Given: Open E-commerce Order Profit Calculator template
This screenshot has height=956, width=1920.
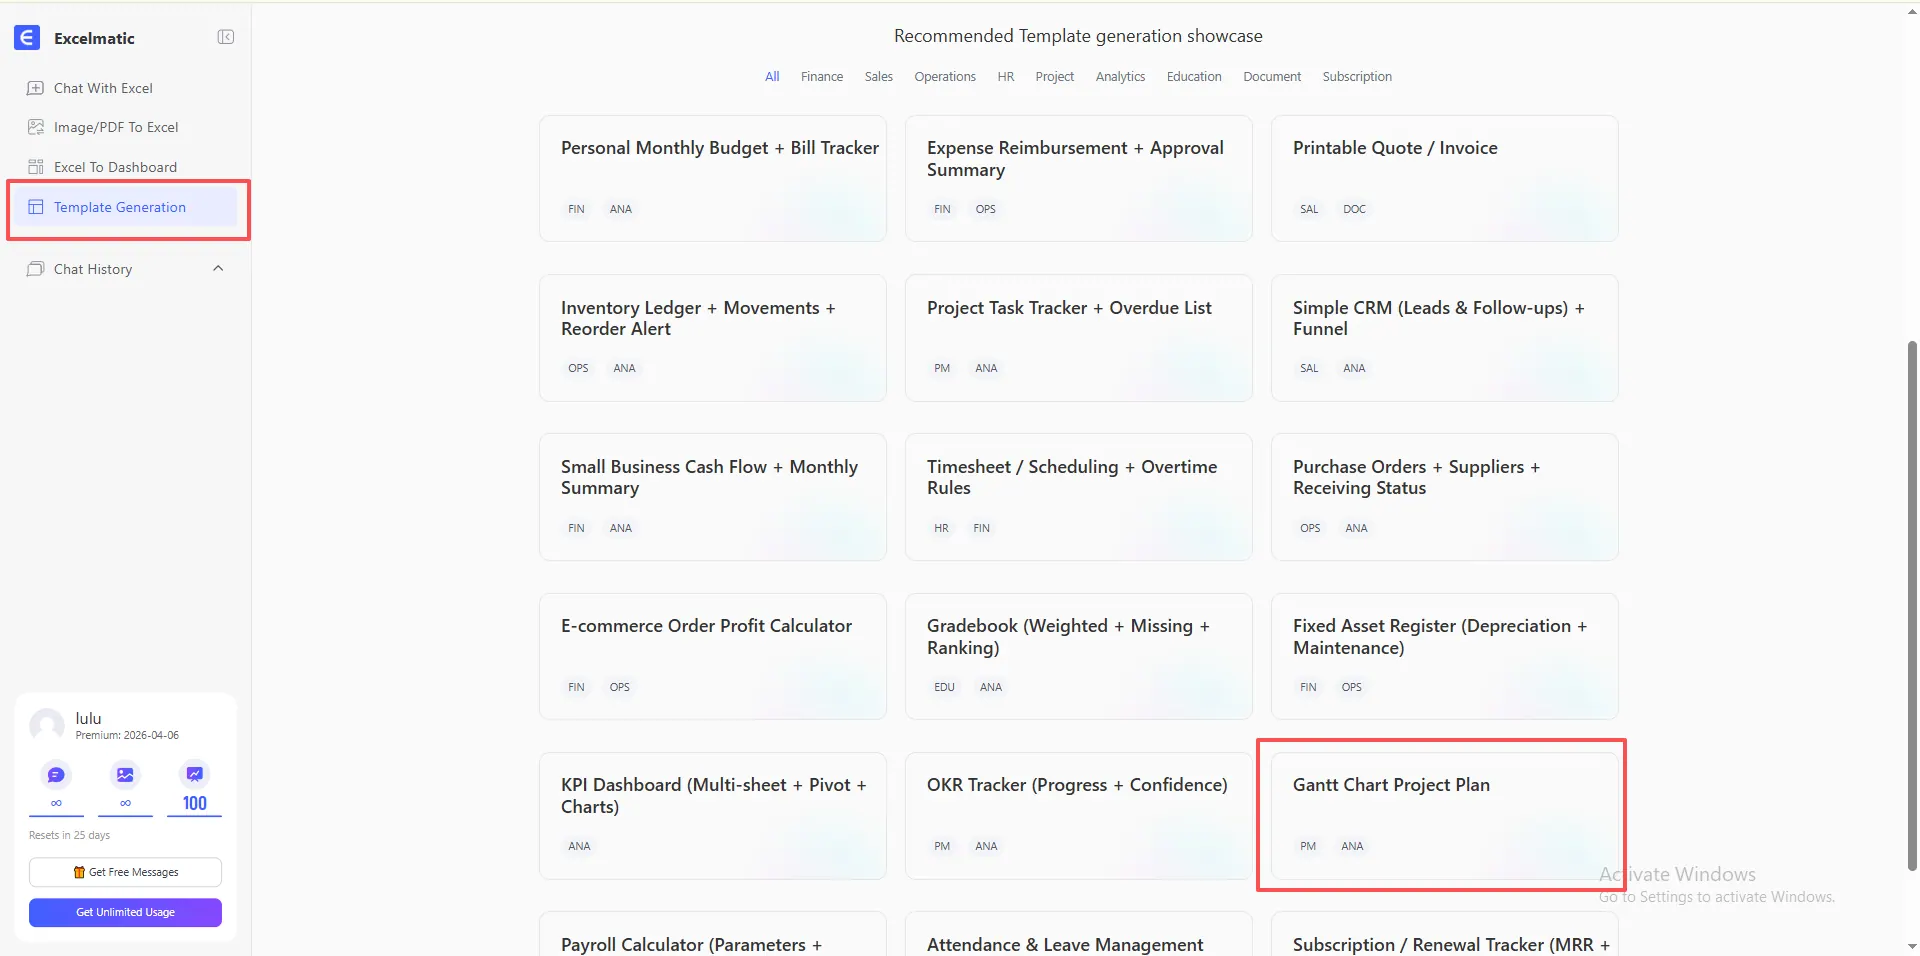Looking at the screenshot, I should (x=713, y=656).
